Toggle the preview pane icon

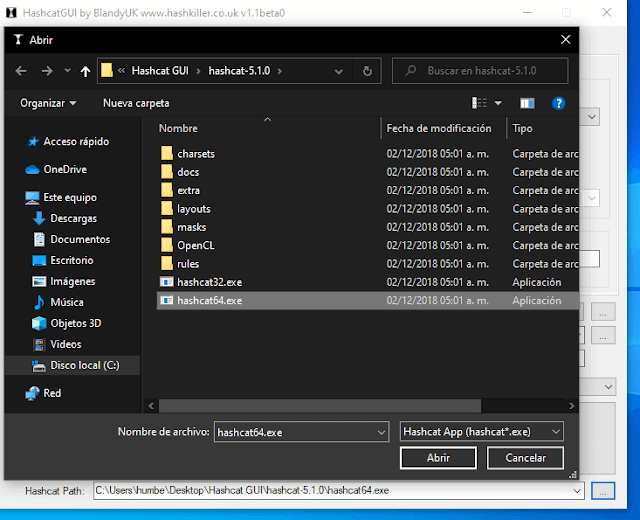click(527, 103)
